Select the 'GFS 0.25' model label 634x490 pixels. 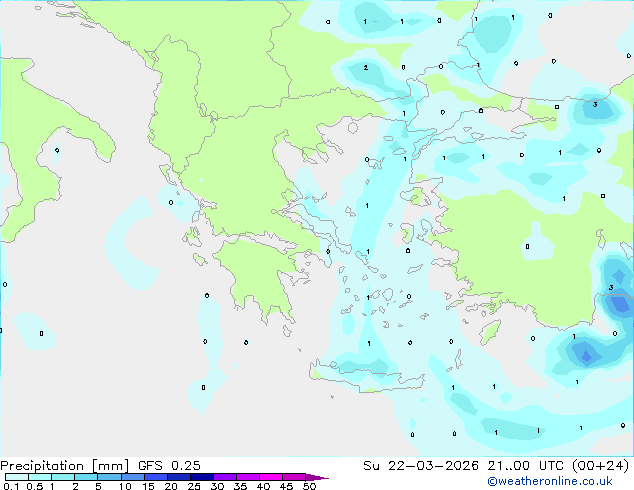coord(169,466)
